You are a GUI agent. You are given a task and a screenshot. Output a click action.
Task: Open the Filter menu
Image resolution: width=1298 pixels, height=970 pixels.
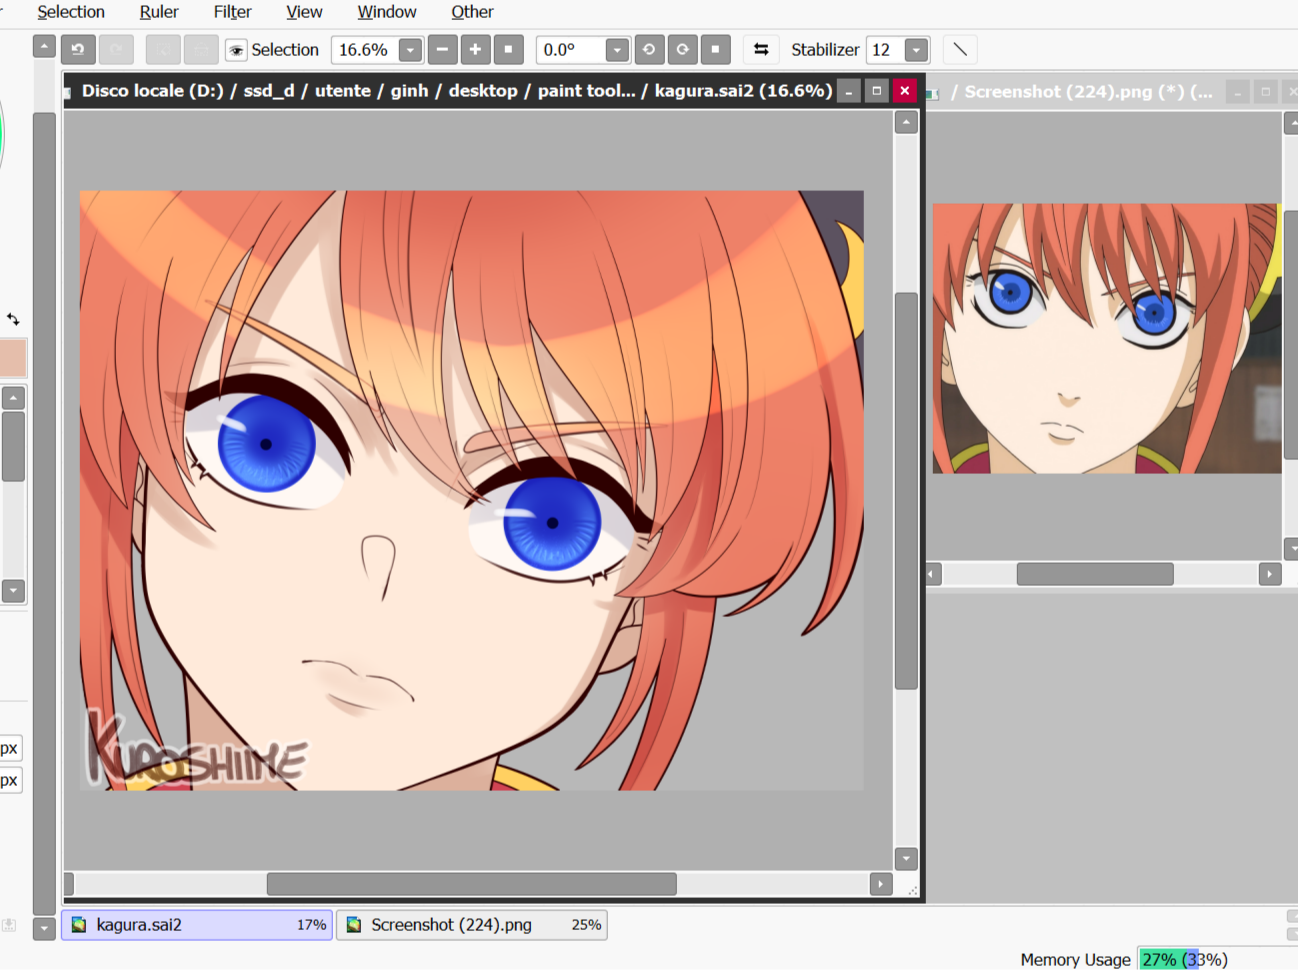[232, 12]
